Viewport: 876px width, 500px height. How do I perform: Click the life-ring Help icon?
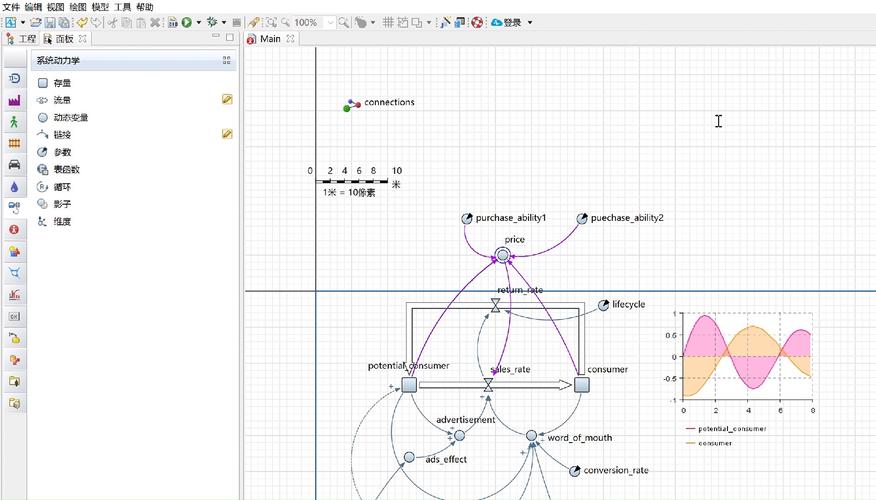[x=477, y=22]
